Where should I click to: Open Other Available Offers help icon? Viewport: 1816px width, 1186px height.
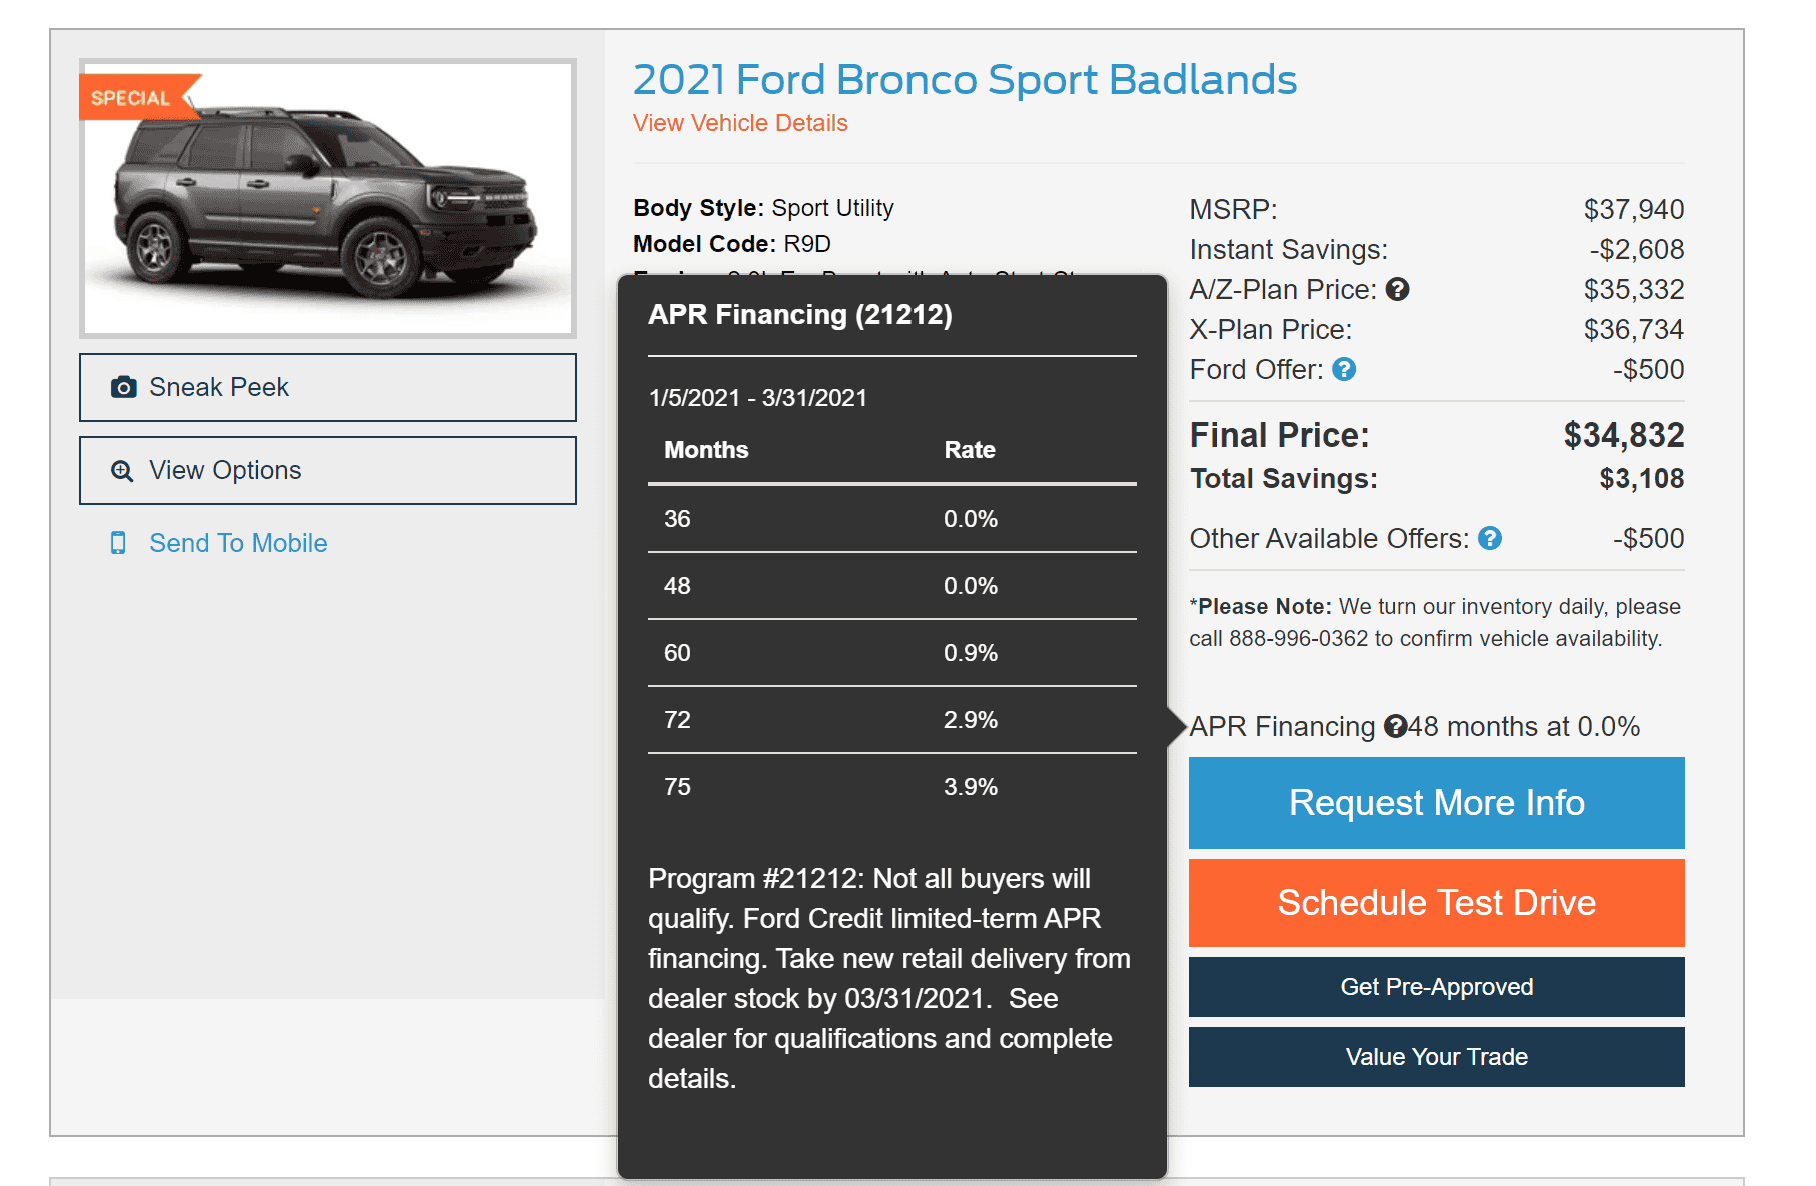pos(1489,539)
